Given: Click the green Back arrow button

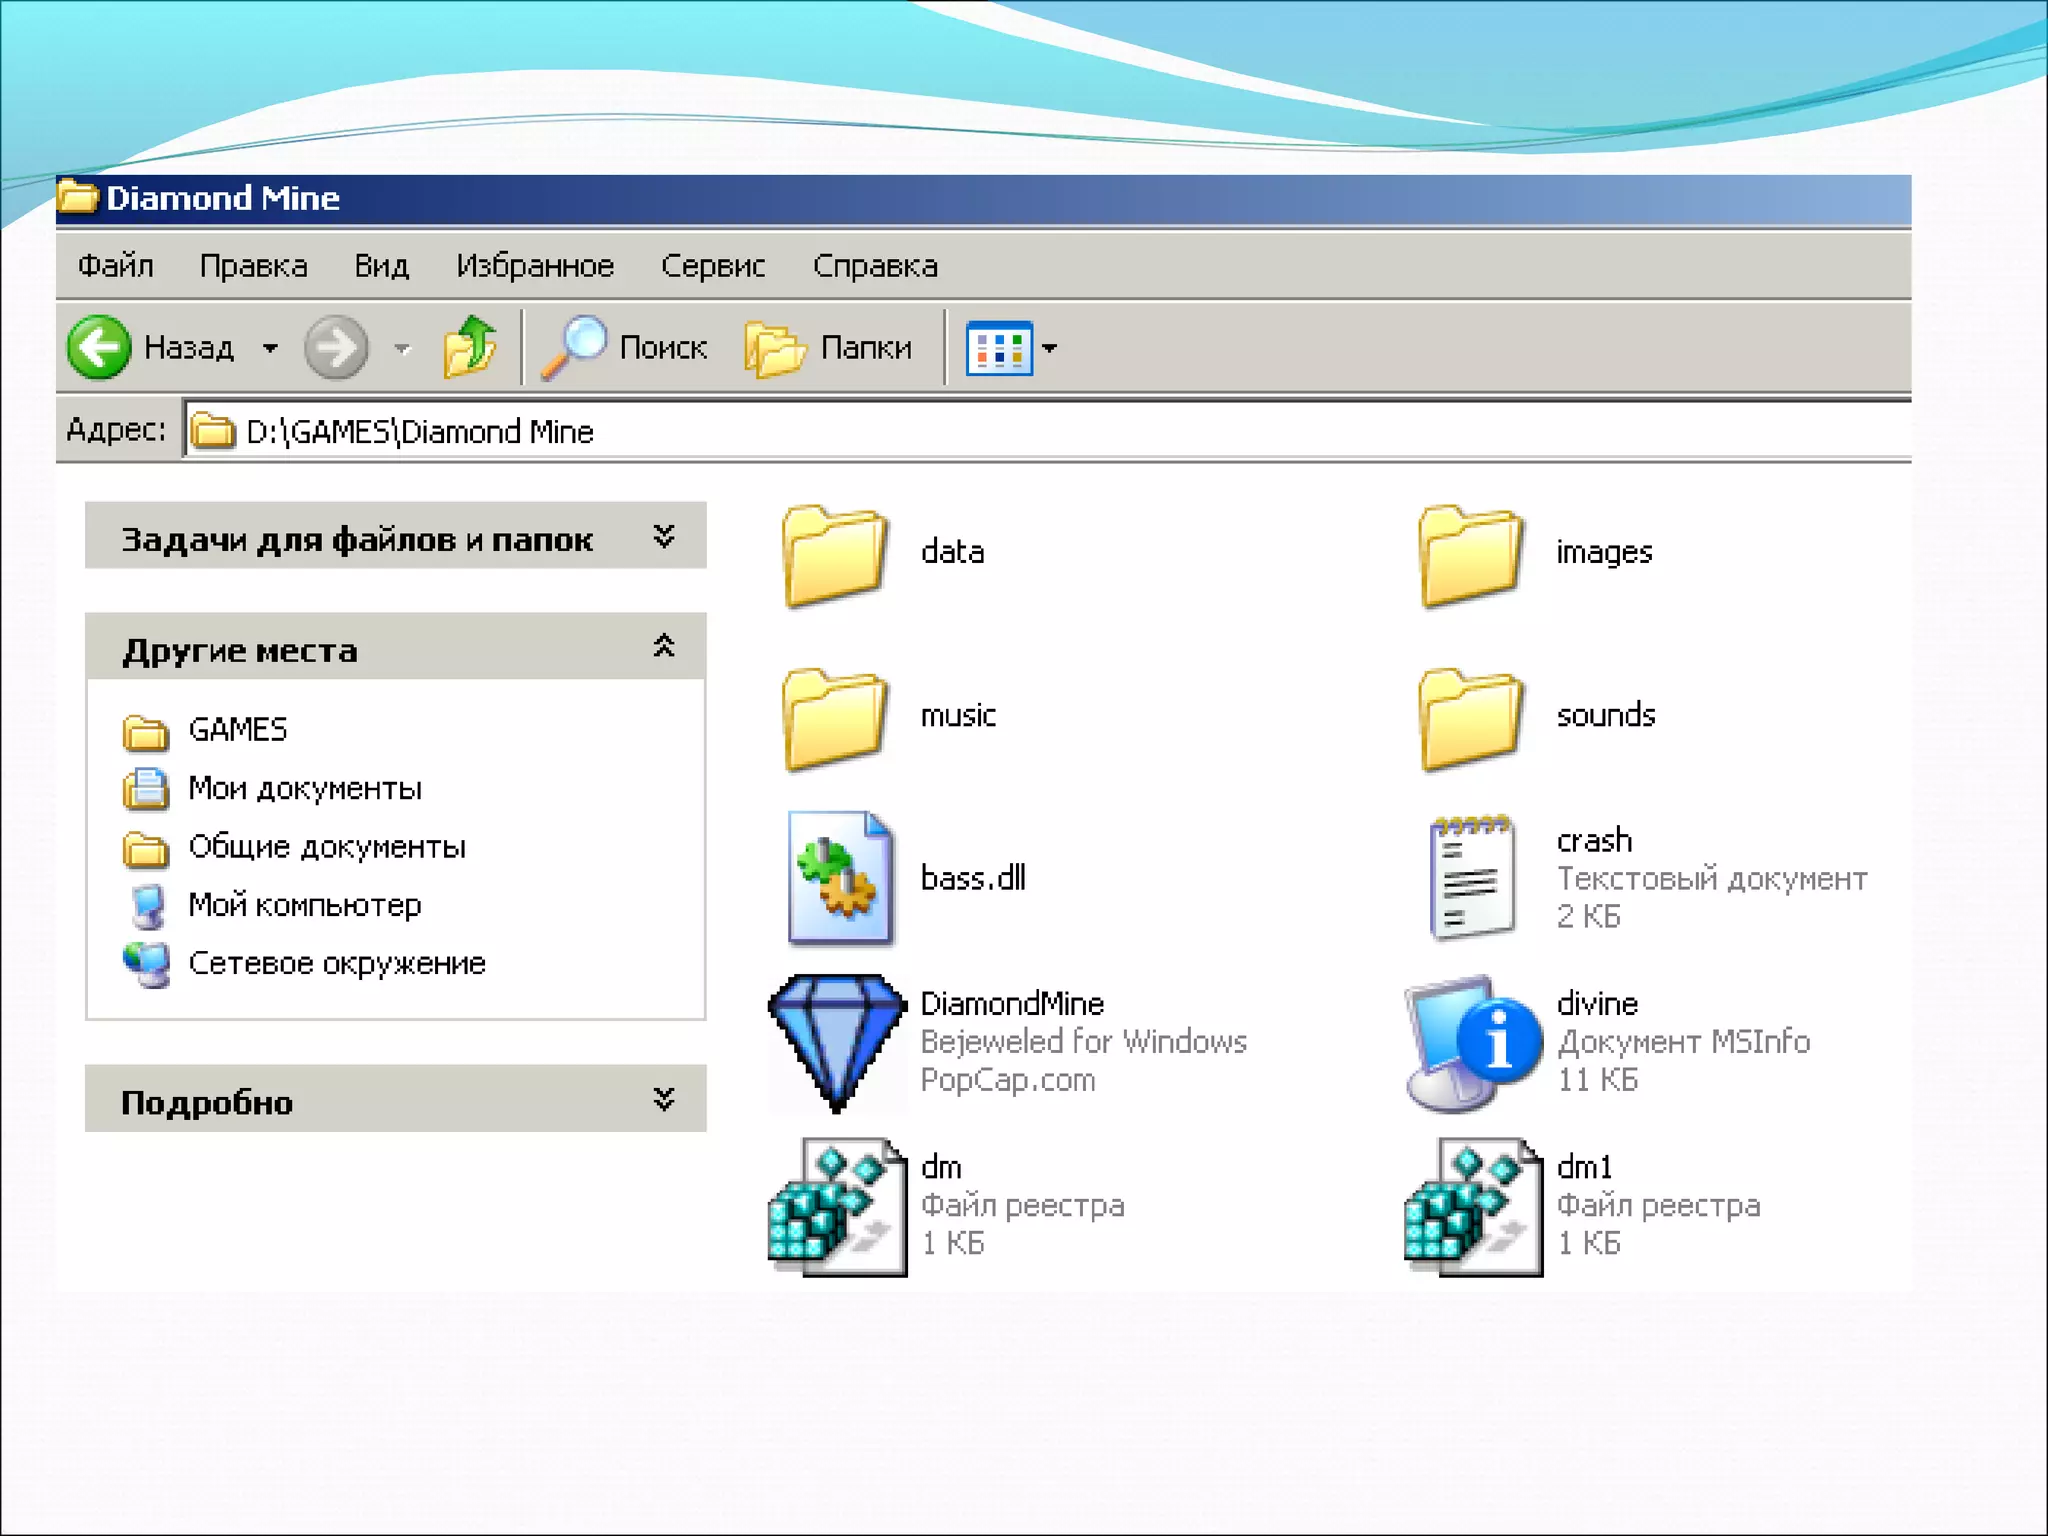Looking at the screenshot, I should [98, 347].
